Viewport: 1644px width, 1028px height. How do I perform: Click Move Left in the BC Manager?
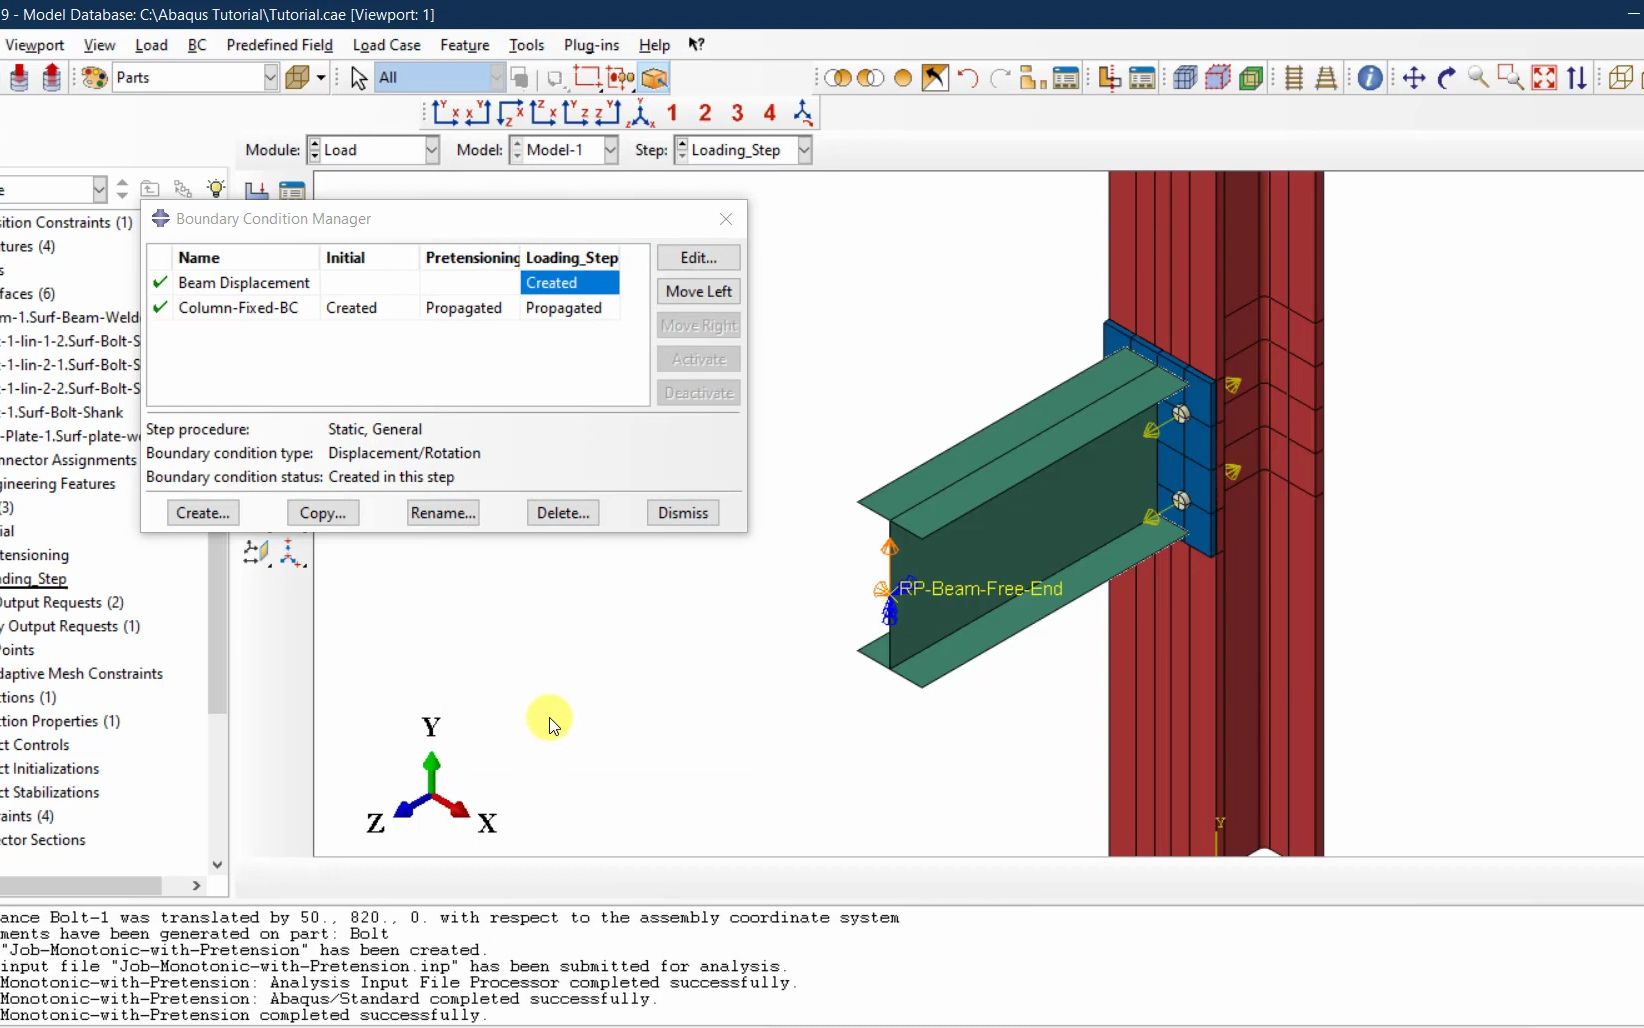coord(698,291)
